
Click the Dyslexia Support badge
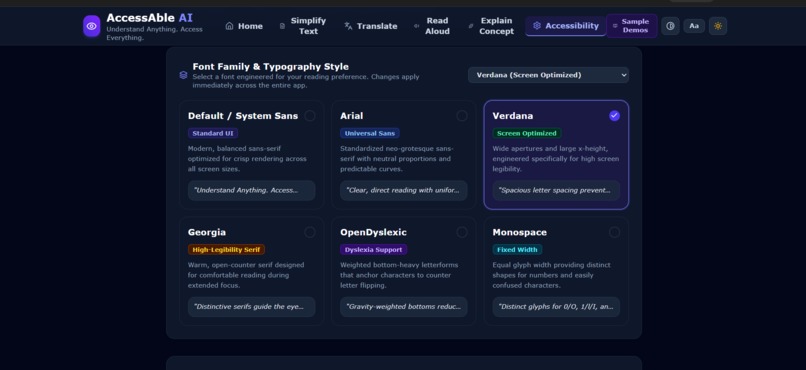pos(373,250)
